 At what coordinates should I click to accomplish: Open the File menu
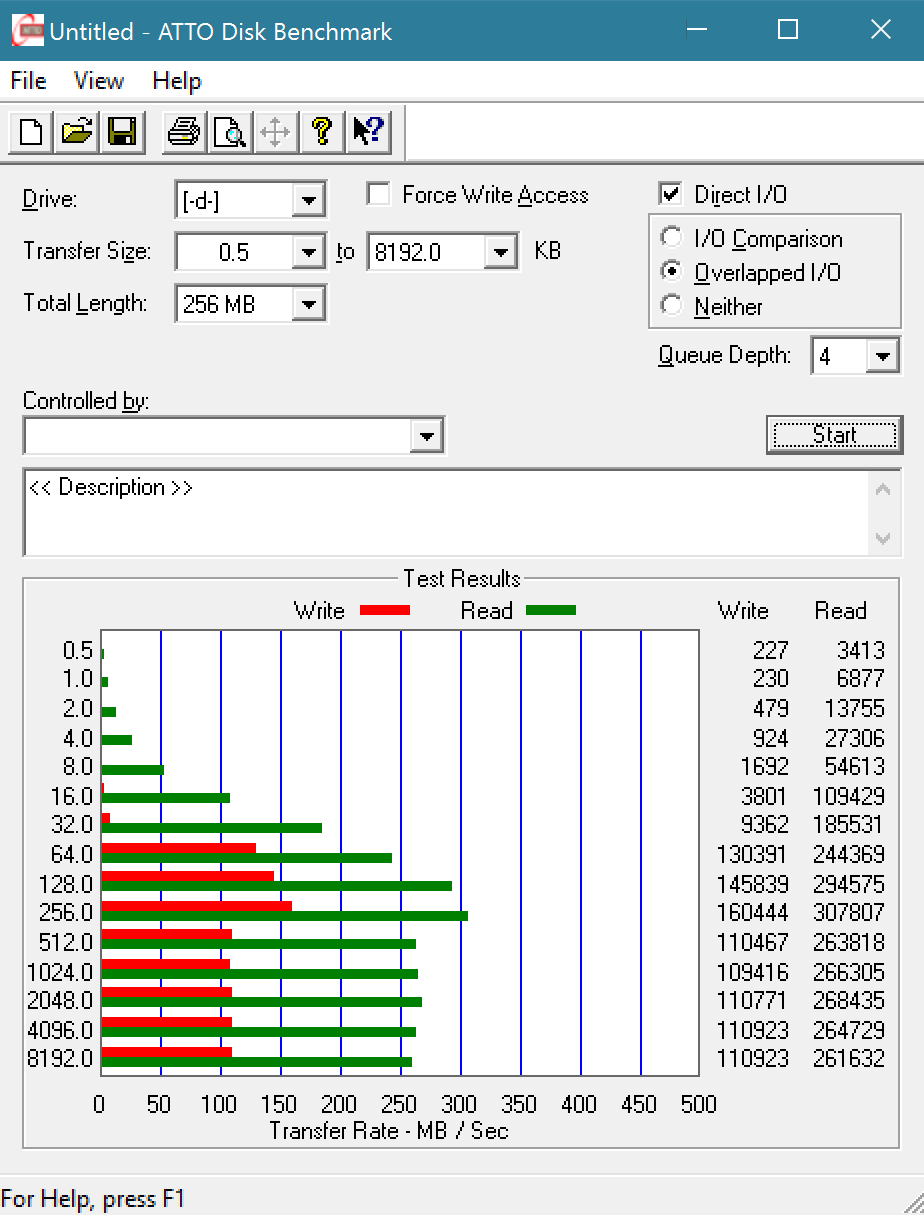29,81
